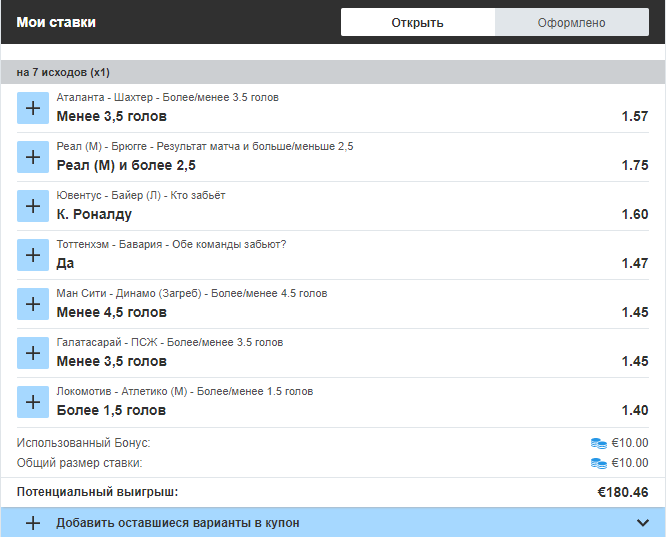Click the 1.47 odds value

click(x=635, y=263)
